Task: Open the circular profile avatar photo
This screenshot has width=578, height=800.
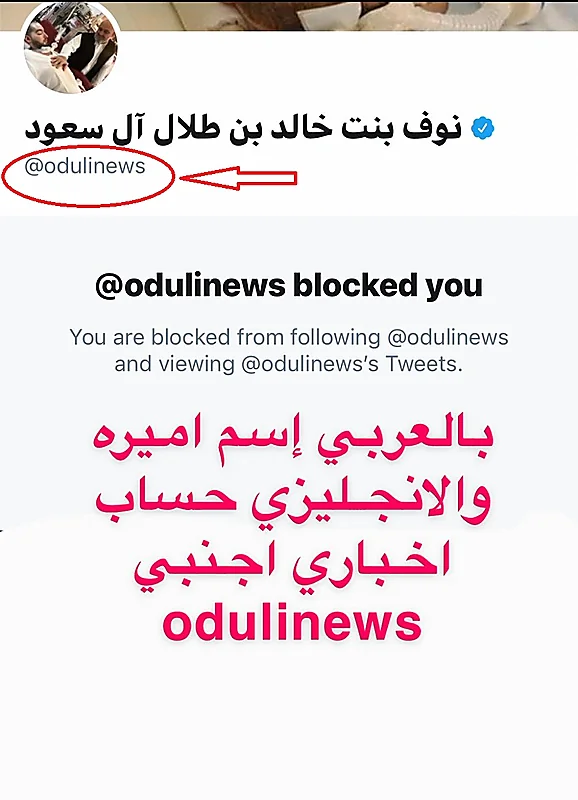Action: (x=71, y=50)
